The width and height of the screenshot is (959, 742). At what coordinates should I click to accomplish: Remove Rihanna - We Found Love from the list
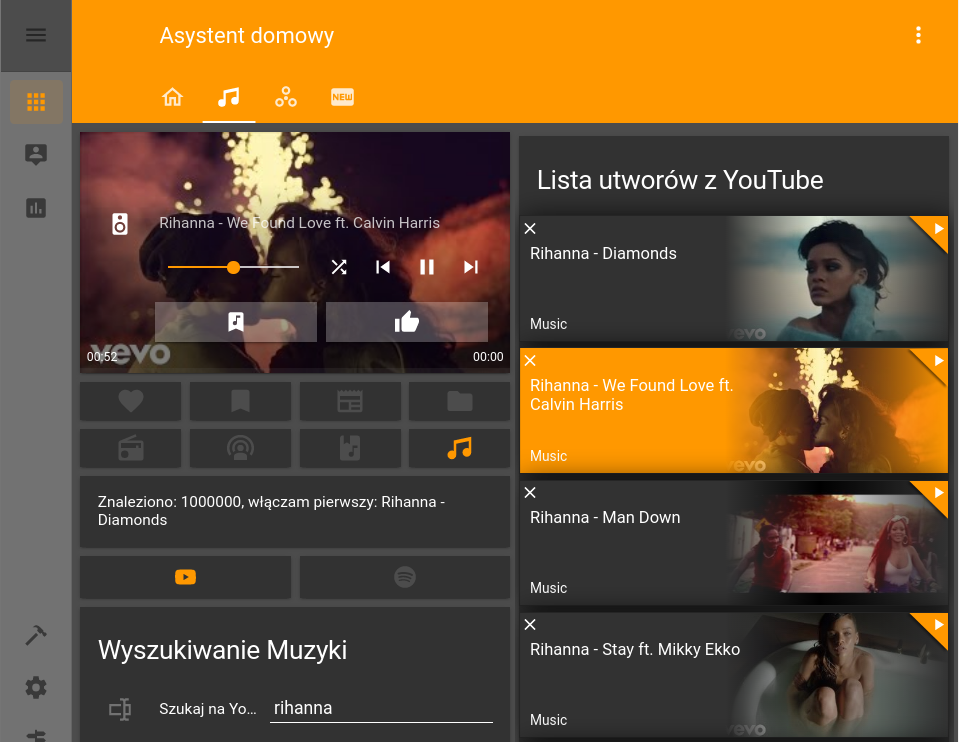530,361
